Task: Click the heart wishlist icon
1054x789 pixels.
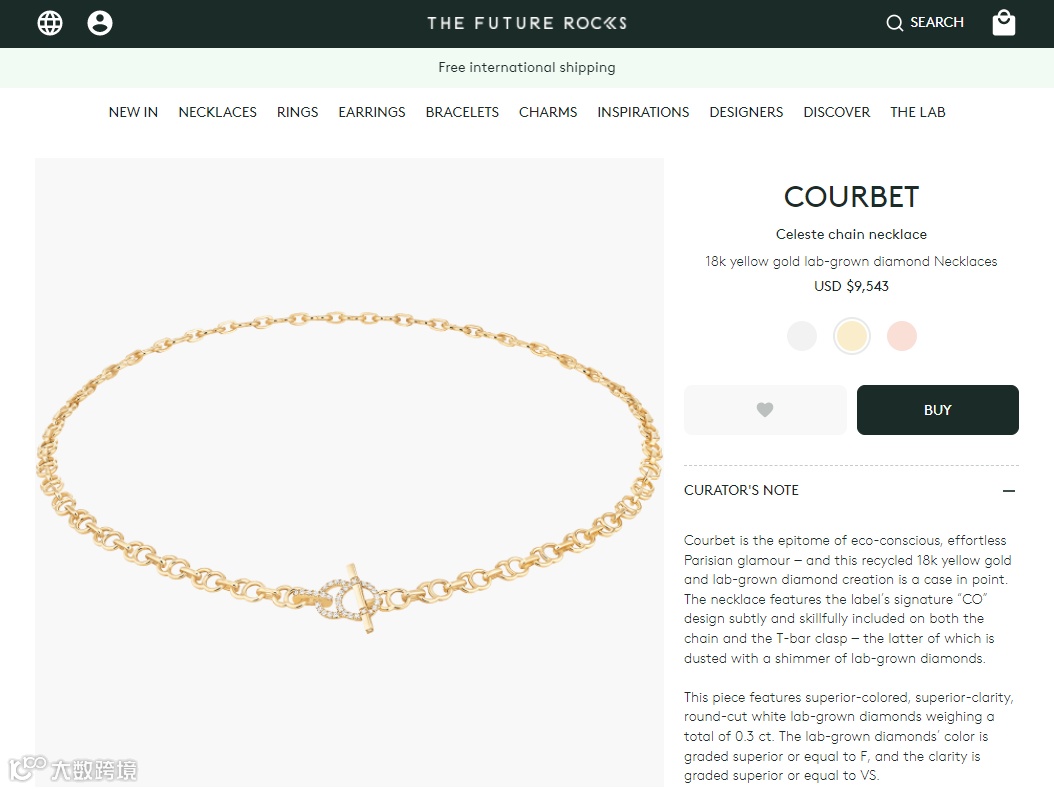Action: [x=765, y=409]
